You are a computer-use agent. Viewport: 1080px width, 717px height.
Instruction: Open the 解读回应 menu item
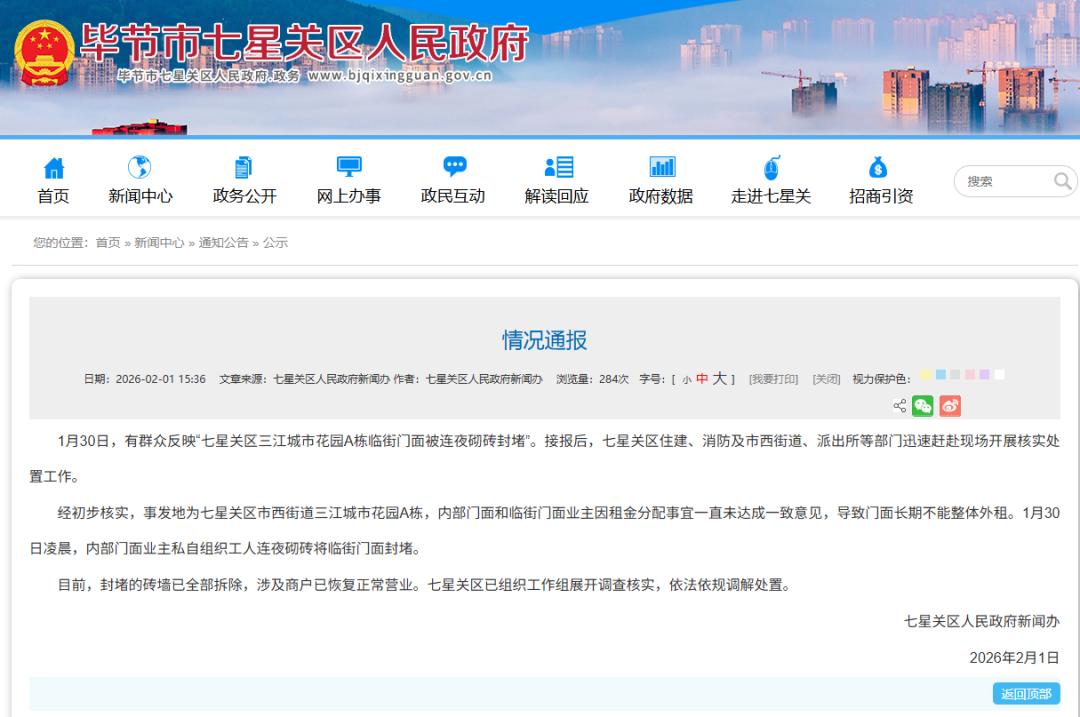[x=557, y=196]
